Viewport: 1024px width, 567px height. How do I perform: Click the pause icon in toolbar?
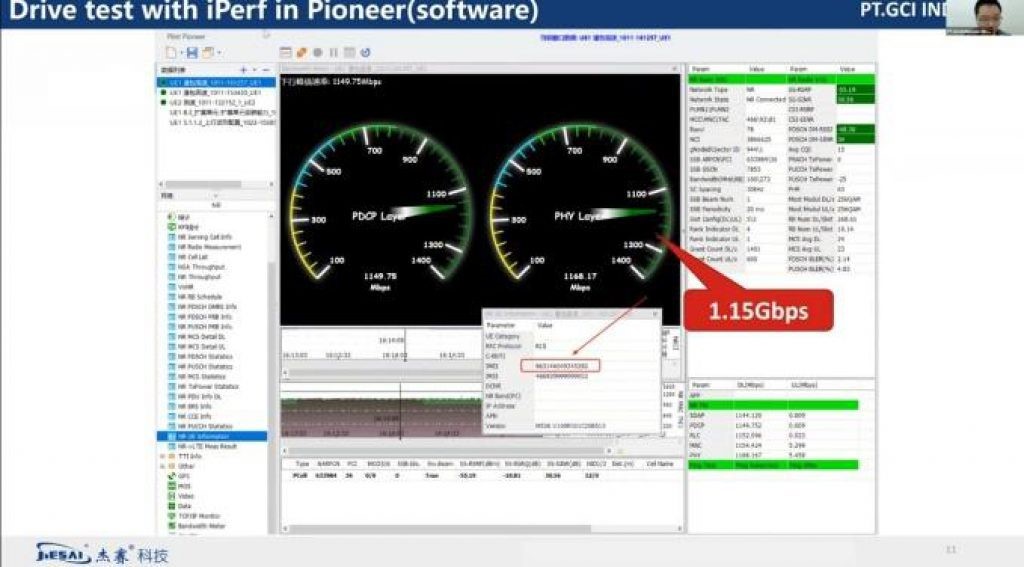(x=334, y=52)
